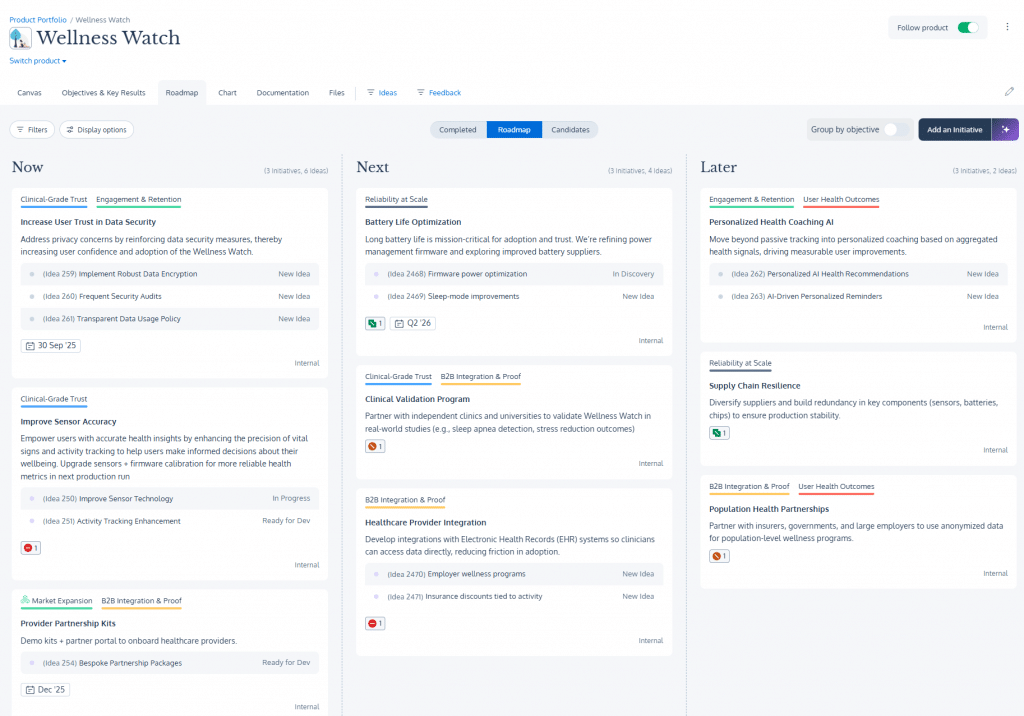Click the Wellness Watch product logo icon

tap(20, 39)
